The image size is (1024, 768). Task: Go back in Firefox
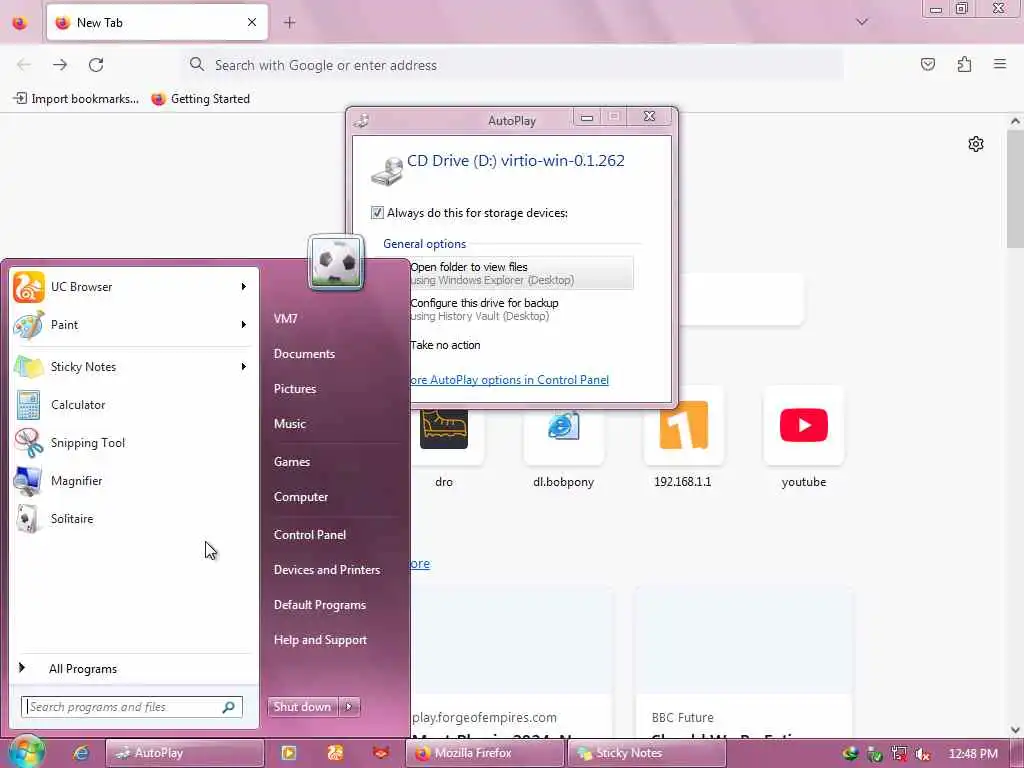(24, 65)
